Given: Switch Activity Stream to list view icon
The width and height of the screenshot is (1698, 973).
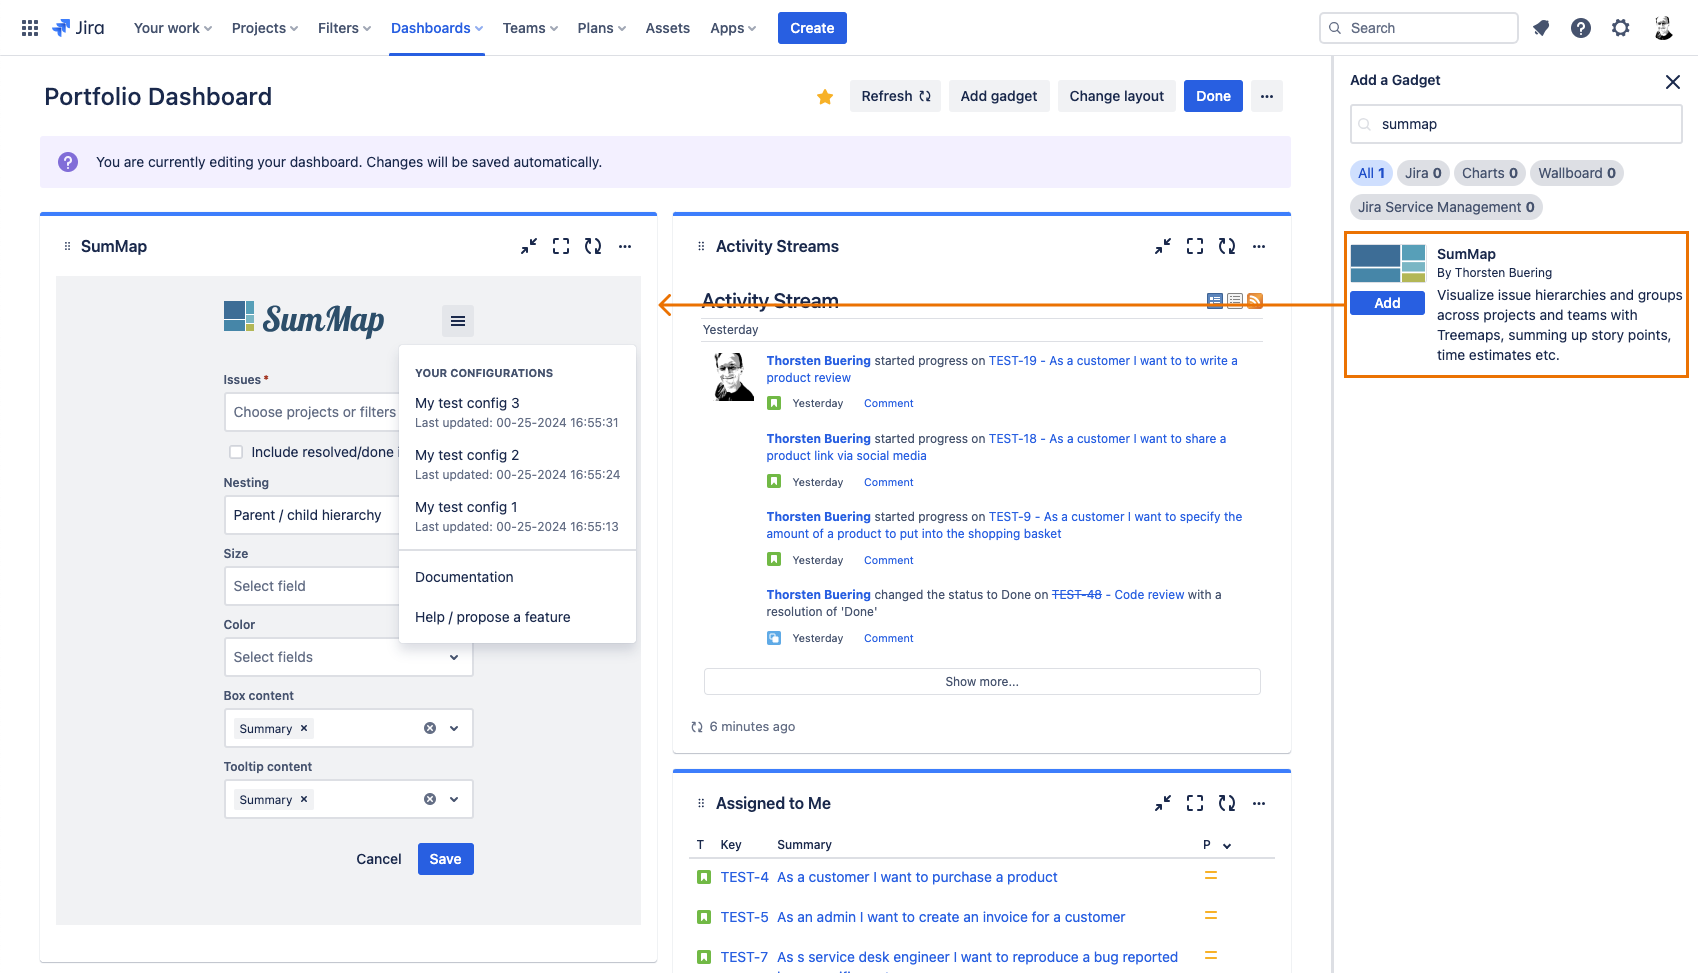Looking at the screenshot, I should pos(1235,301).
